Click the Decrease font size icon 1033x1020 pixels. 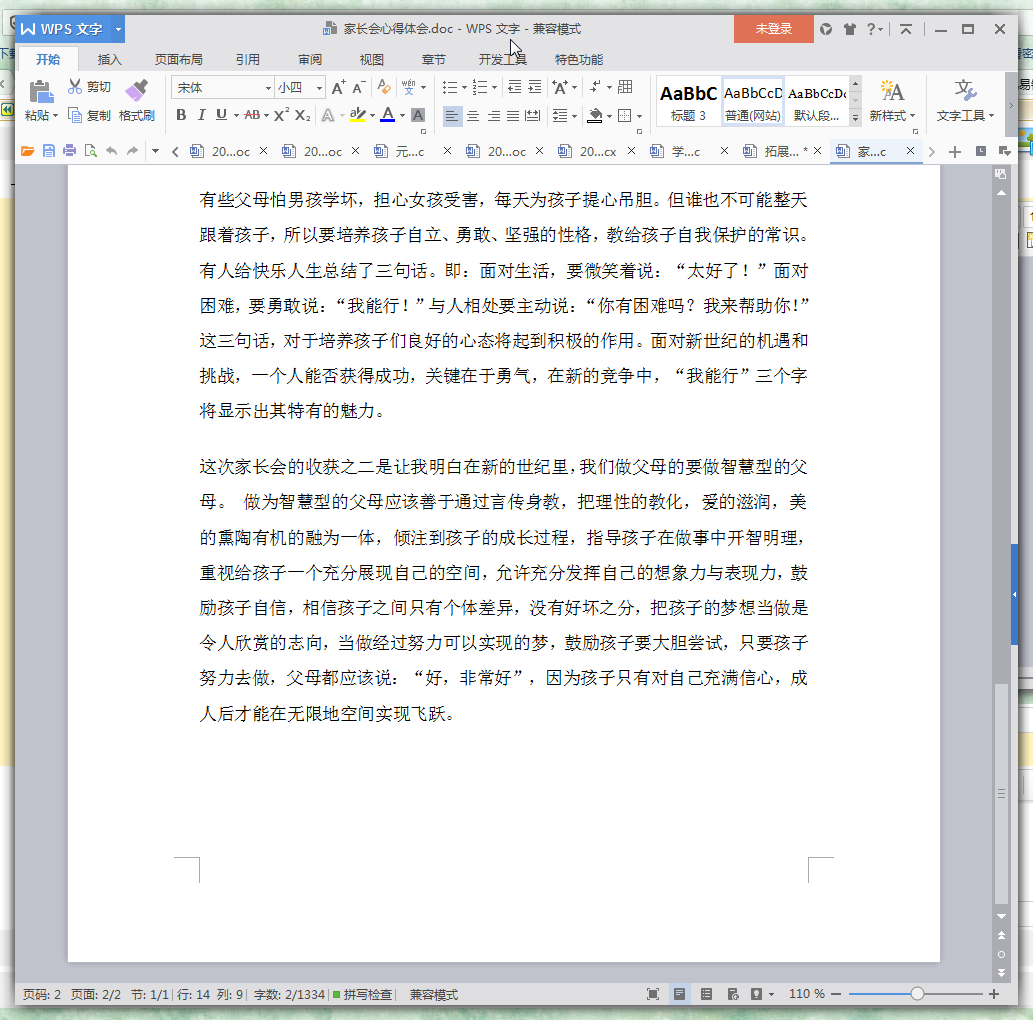[x=358, y=88]
